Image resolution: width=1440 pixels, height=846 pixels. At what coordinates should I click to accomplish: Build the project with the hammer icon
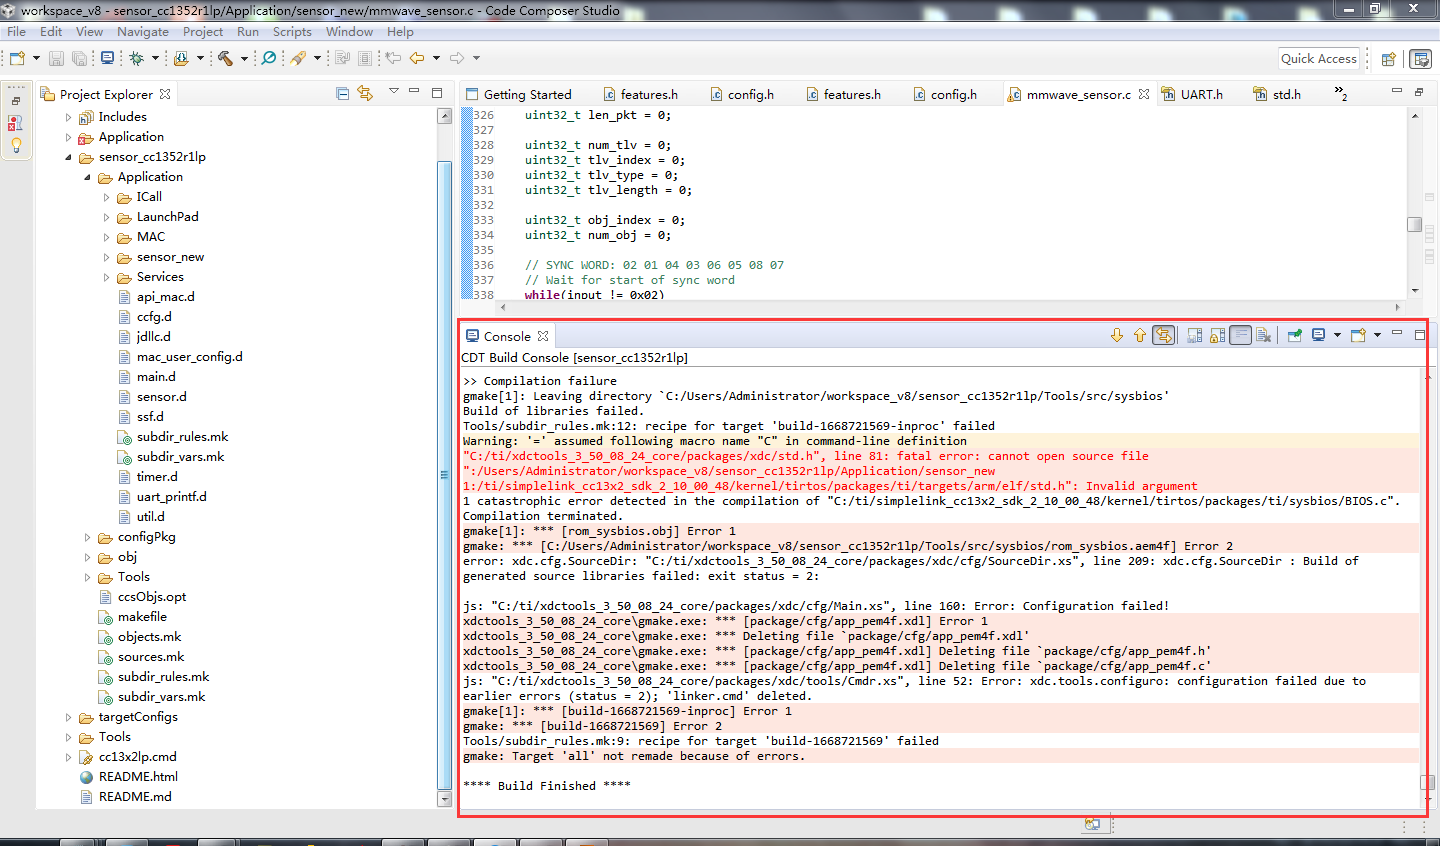click(x=224, y=59)
